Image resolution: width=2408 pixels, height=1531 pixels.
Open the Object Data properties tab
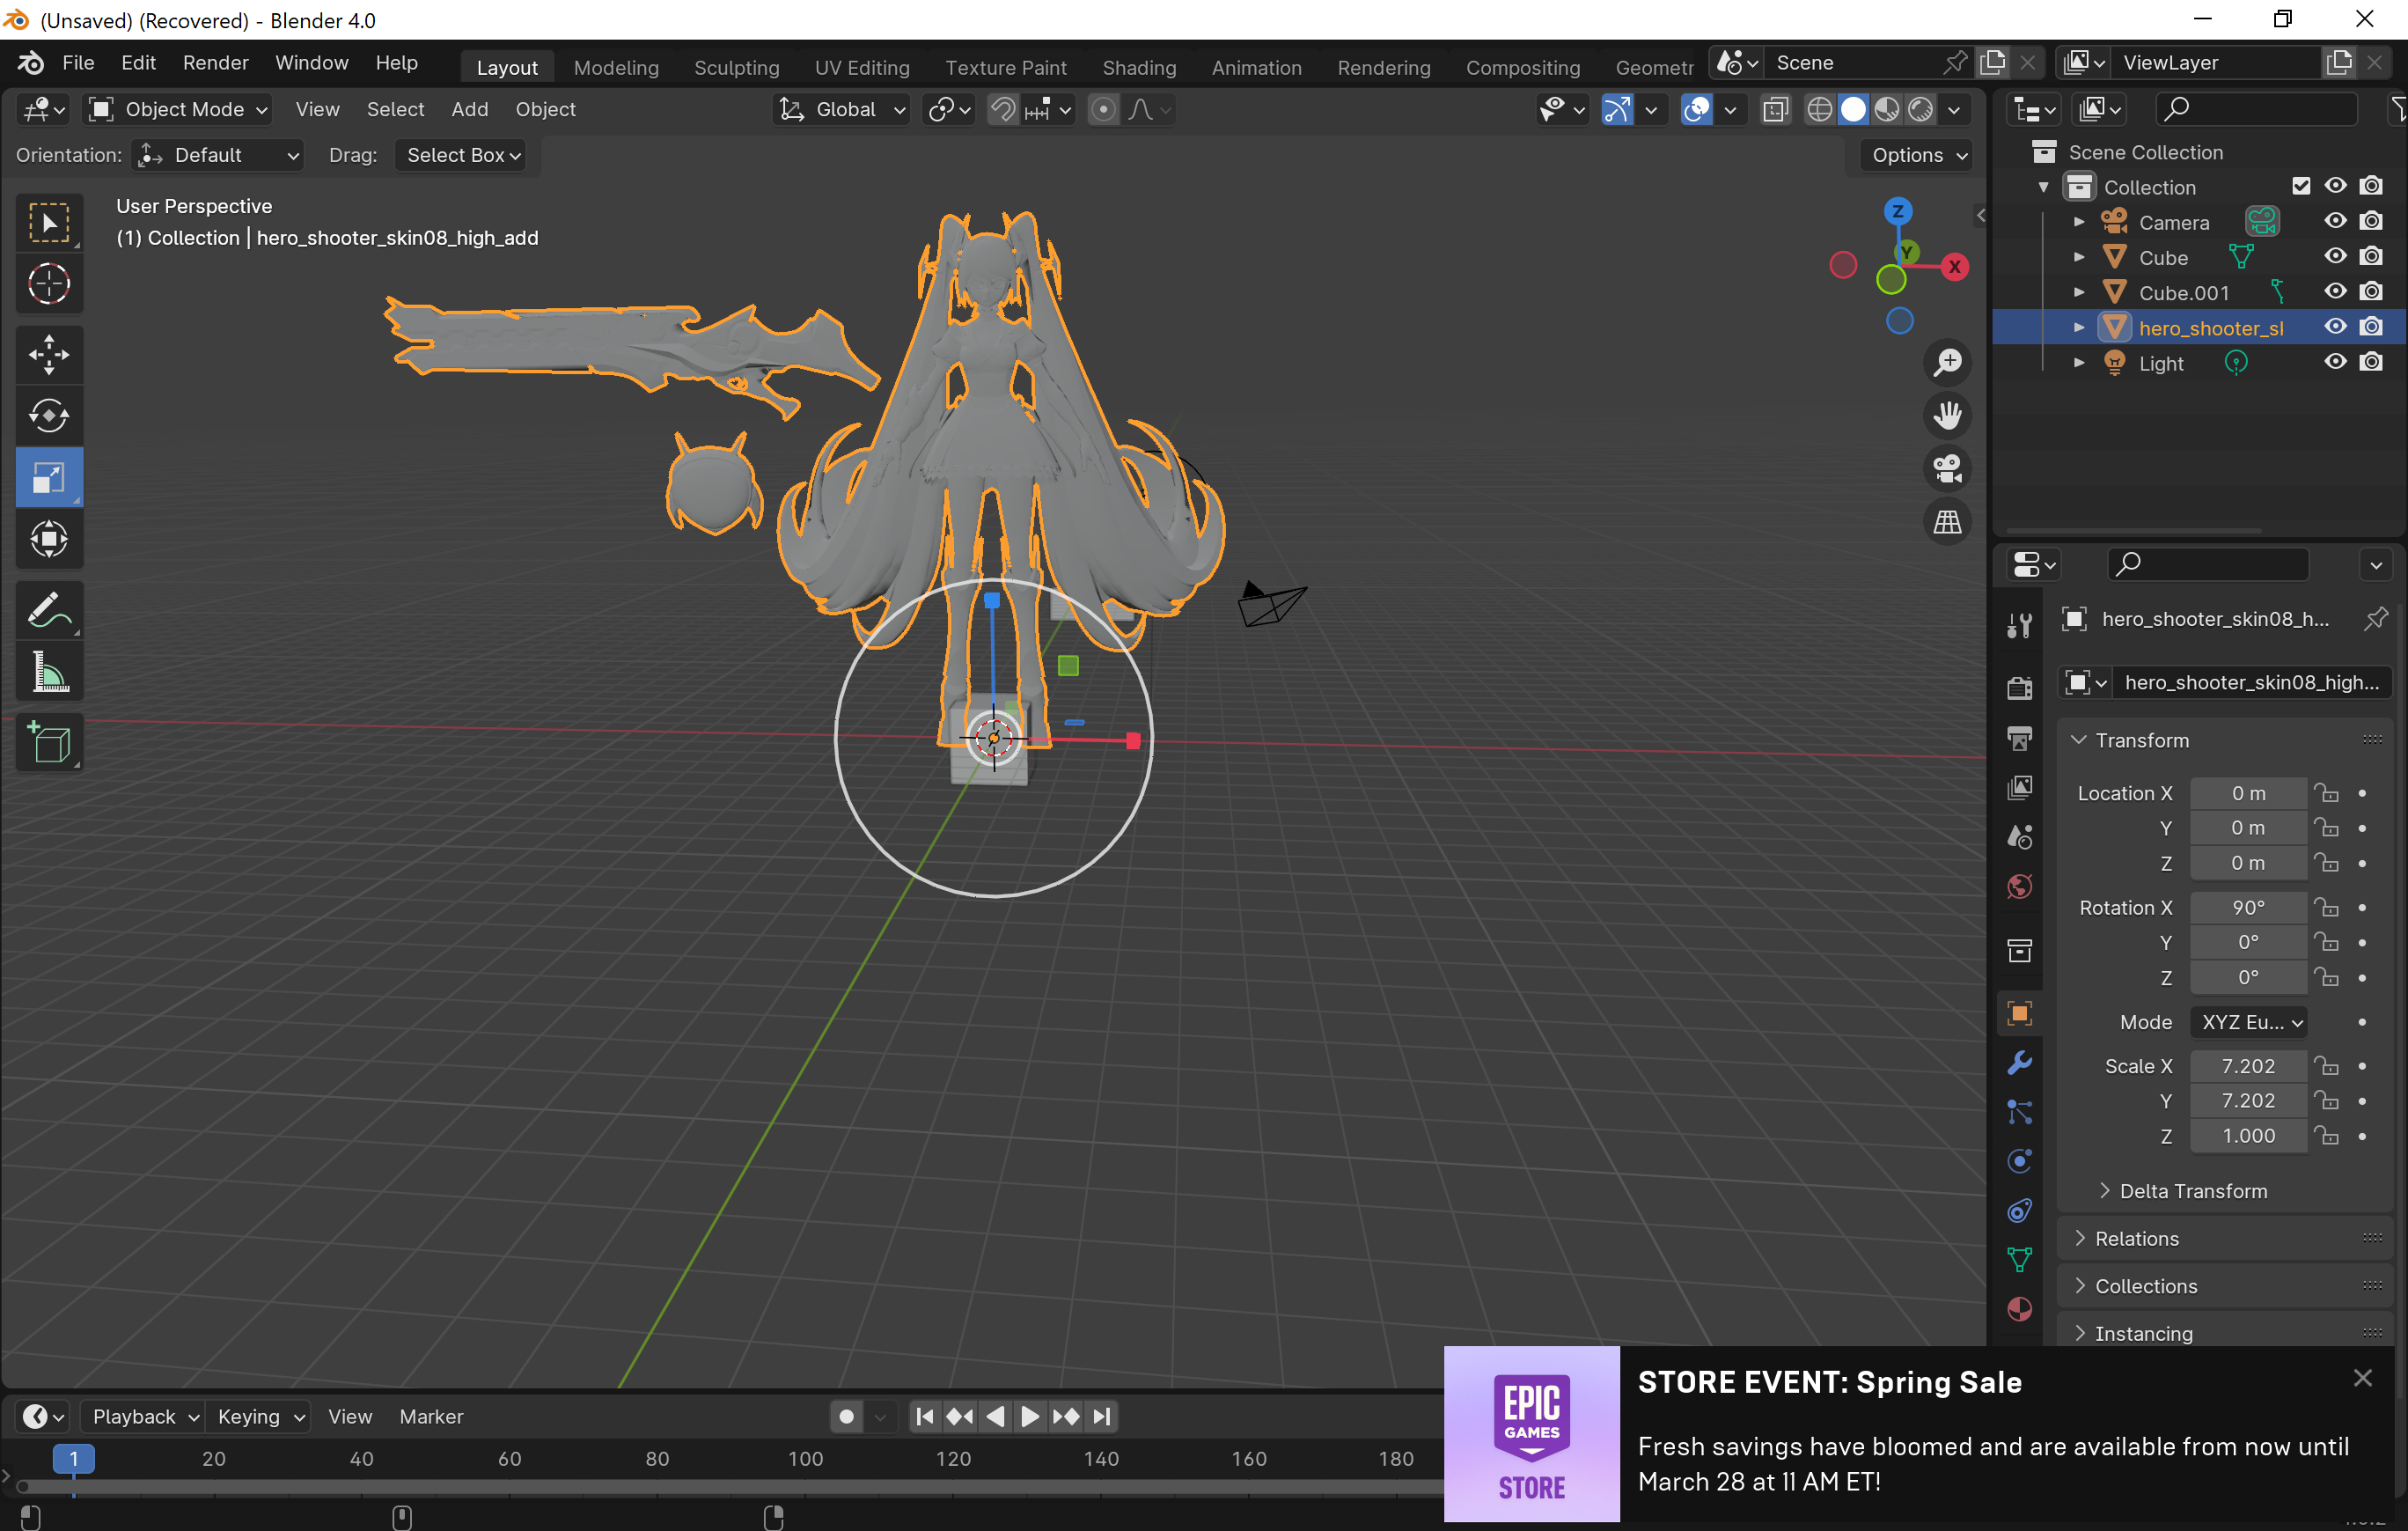pos(2019,1260)
